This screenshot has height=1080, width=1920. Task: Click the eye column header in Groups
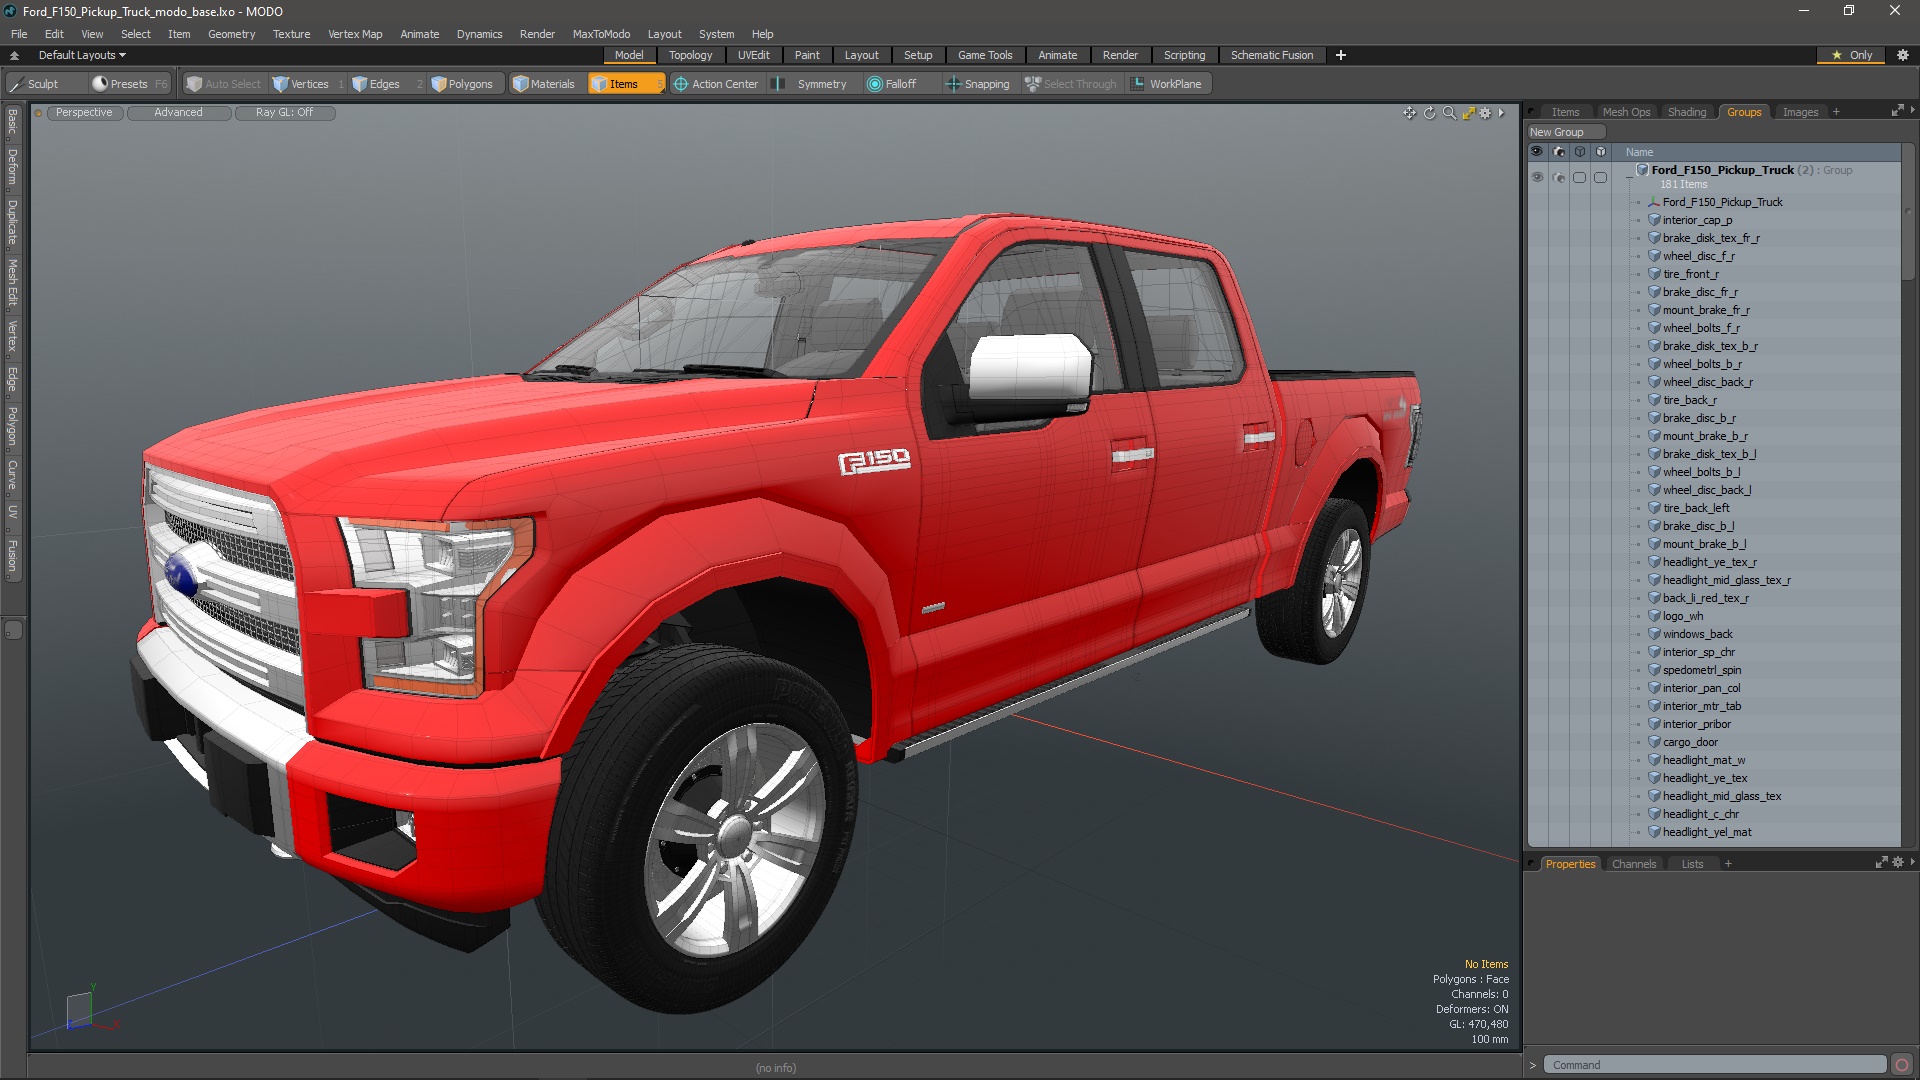click(x=1537, y=152)
